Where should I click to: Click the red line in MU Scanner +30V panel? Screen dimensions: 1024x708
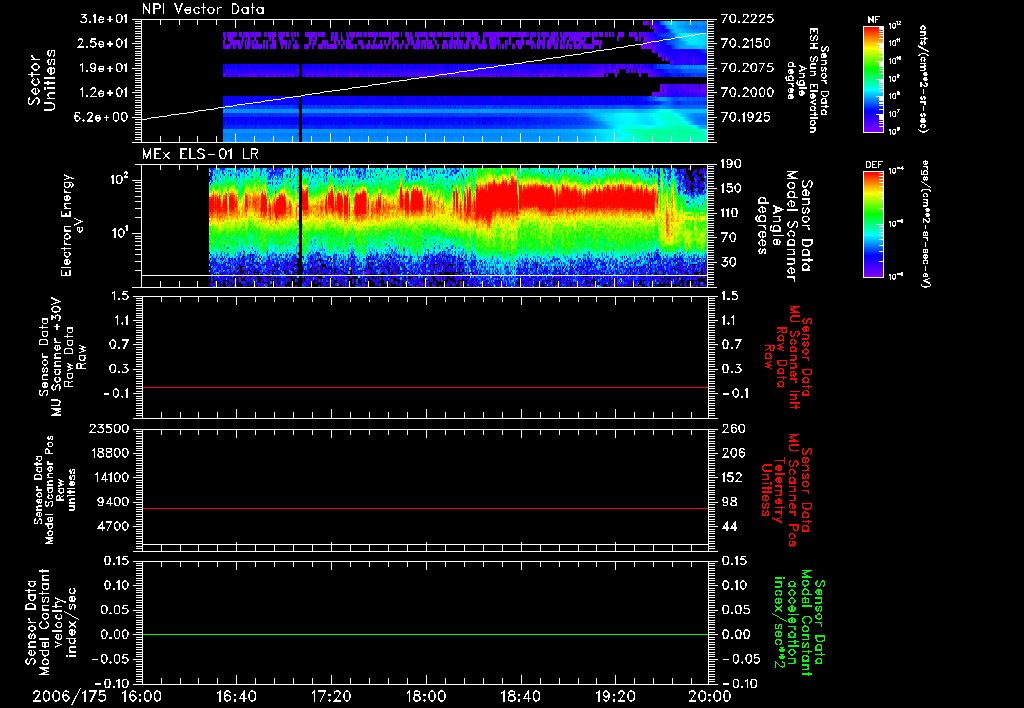pyautogui.click(x=424, y=387)
